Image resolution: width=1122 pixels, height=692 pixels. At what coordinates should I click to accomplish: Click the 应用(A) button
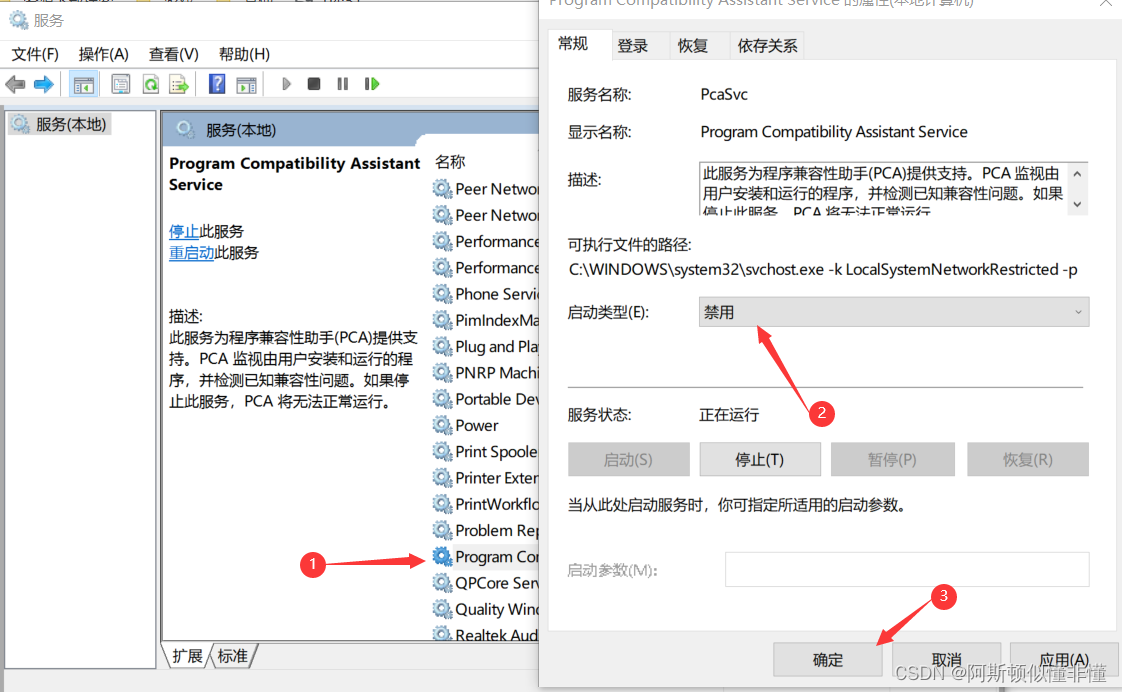pyautogui.click(x=1064, y=659)
